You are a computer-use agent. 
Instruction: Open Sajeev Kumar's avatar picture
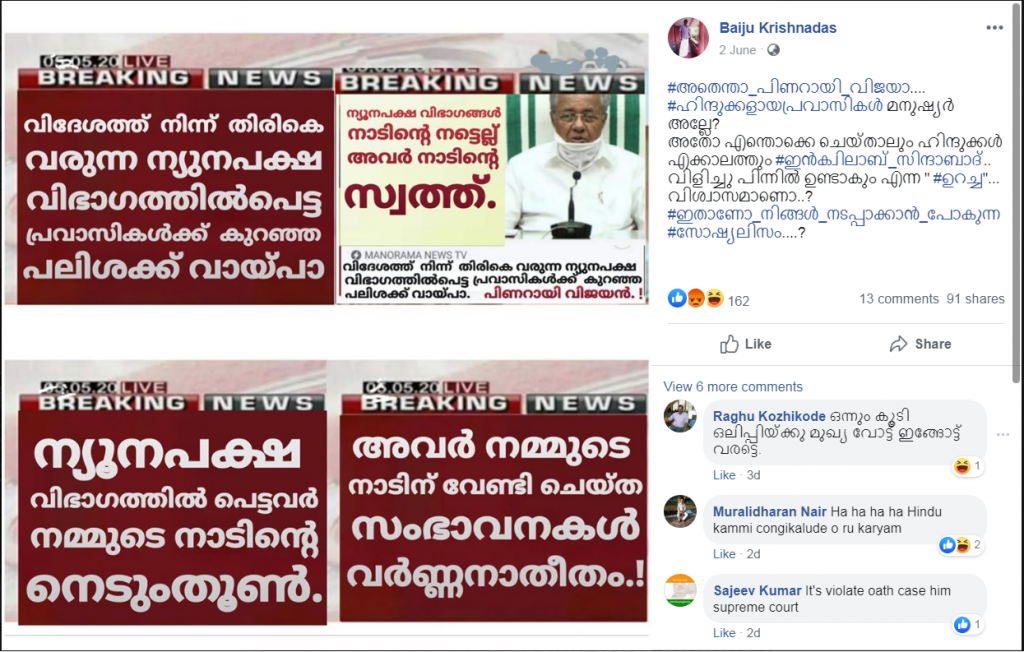pos(680,591)
